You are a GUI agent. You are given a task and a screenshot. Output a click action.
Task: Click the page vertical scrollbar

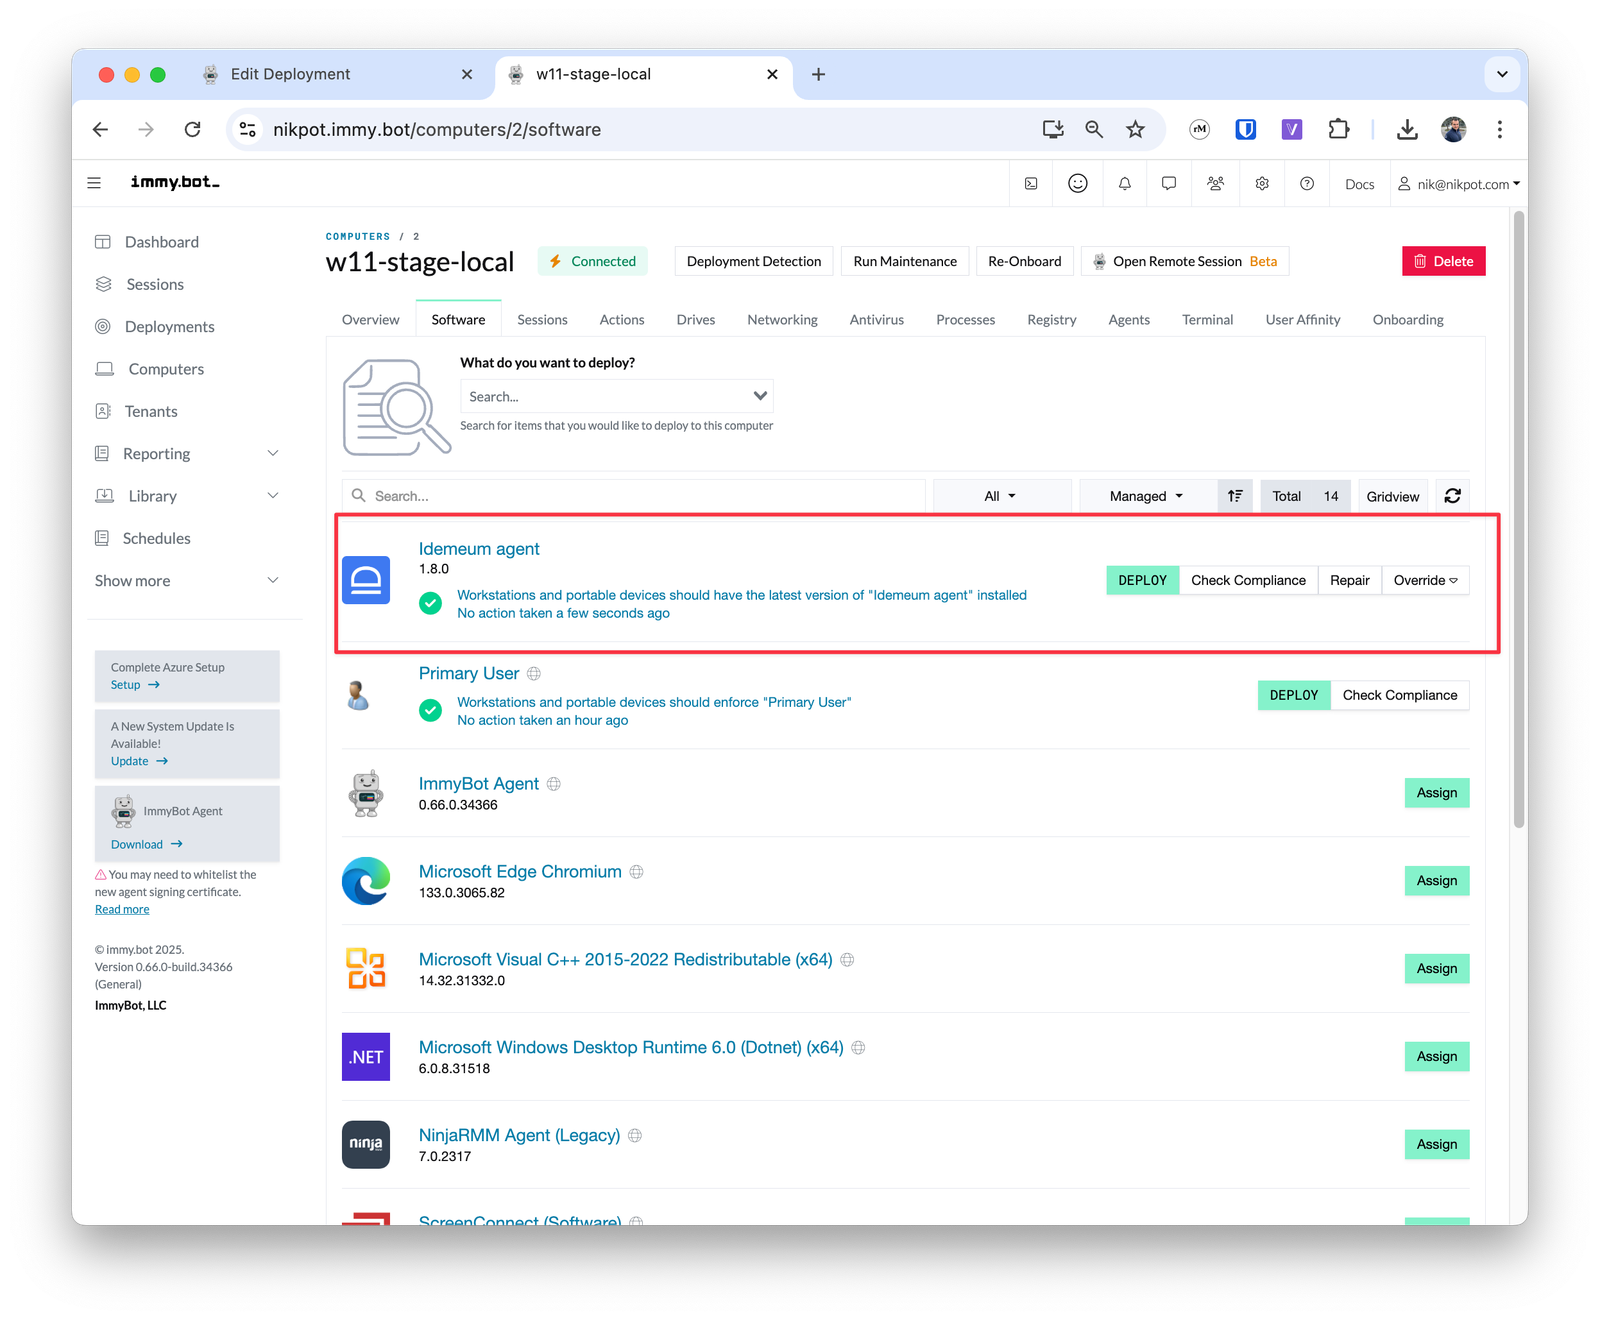1519,520
